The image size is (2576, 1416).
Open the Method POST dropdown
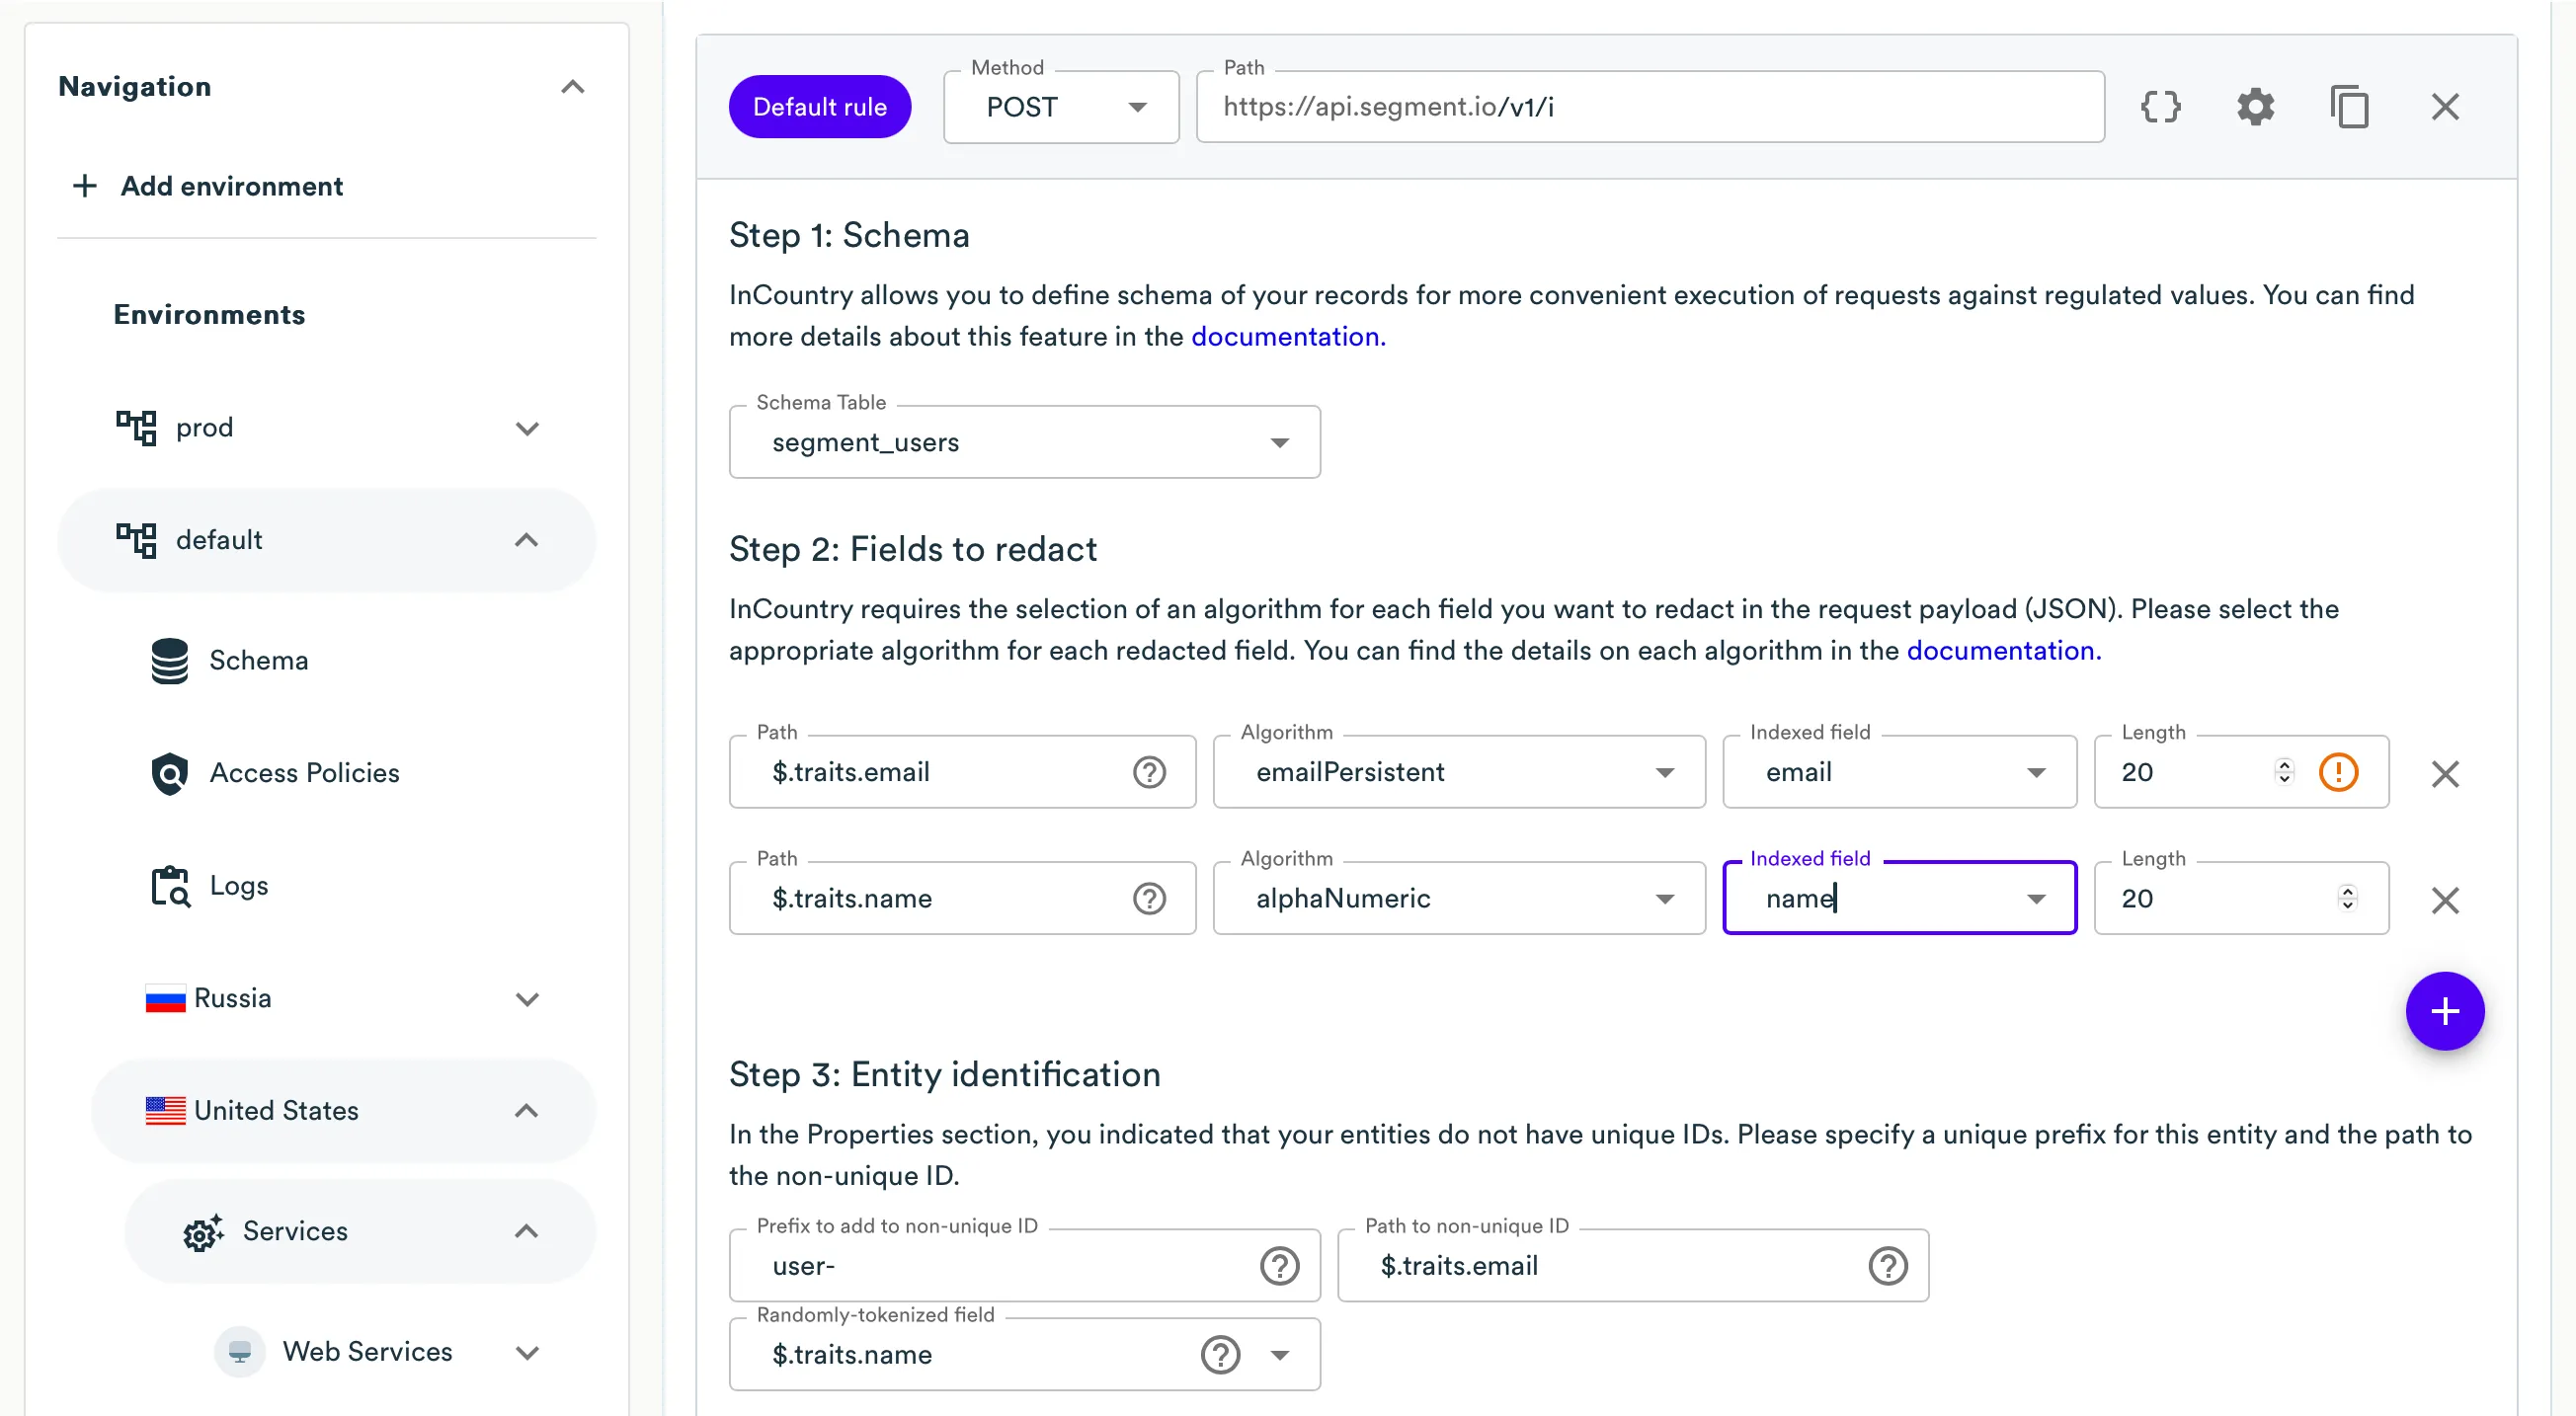(1061, 107)
